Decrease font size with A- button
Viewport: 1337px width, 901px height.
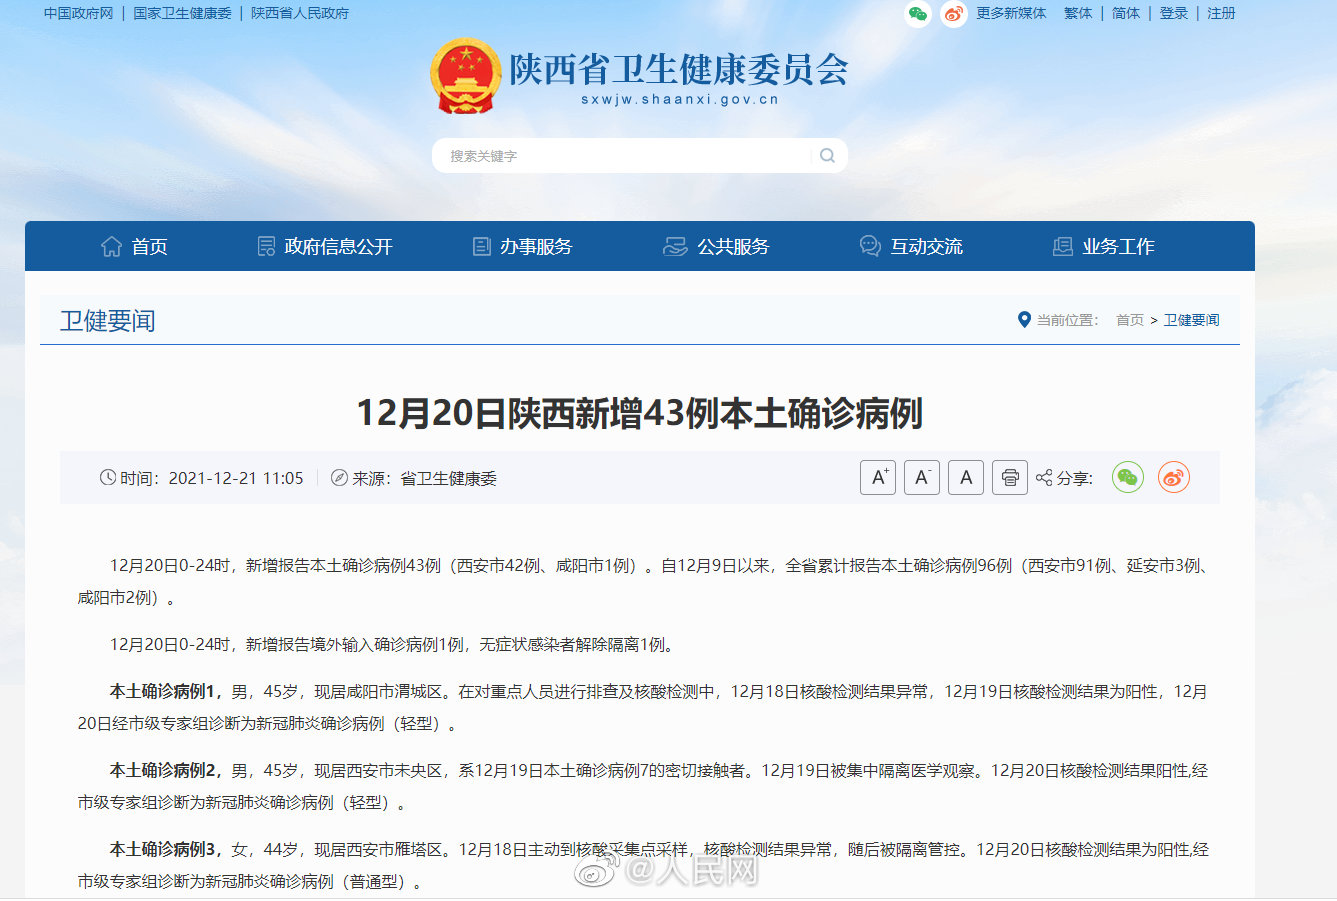pos(922,478)
